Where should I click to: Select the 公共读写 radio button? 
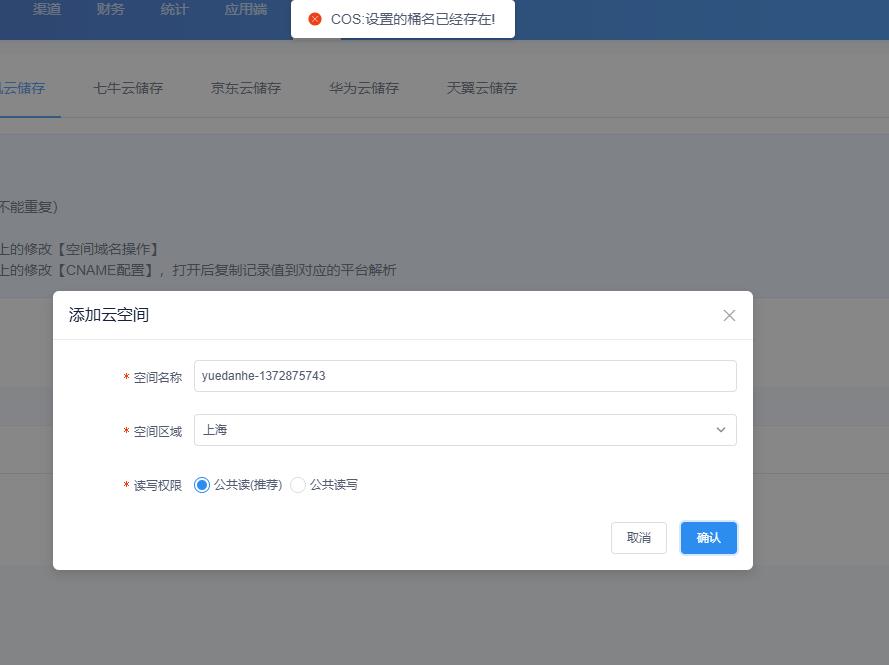click(x=298, y=485)
